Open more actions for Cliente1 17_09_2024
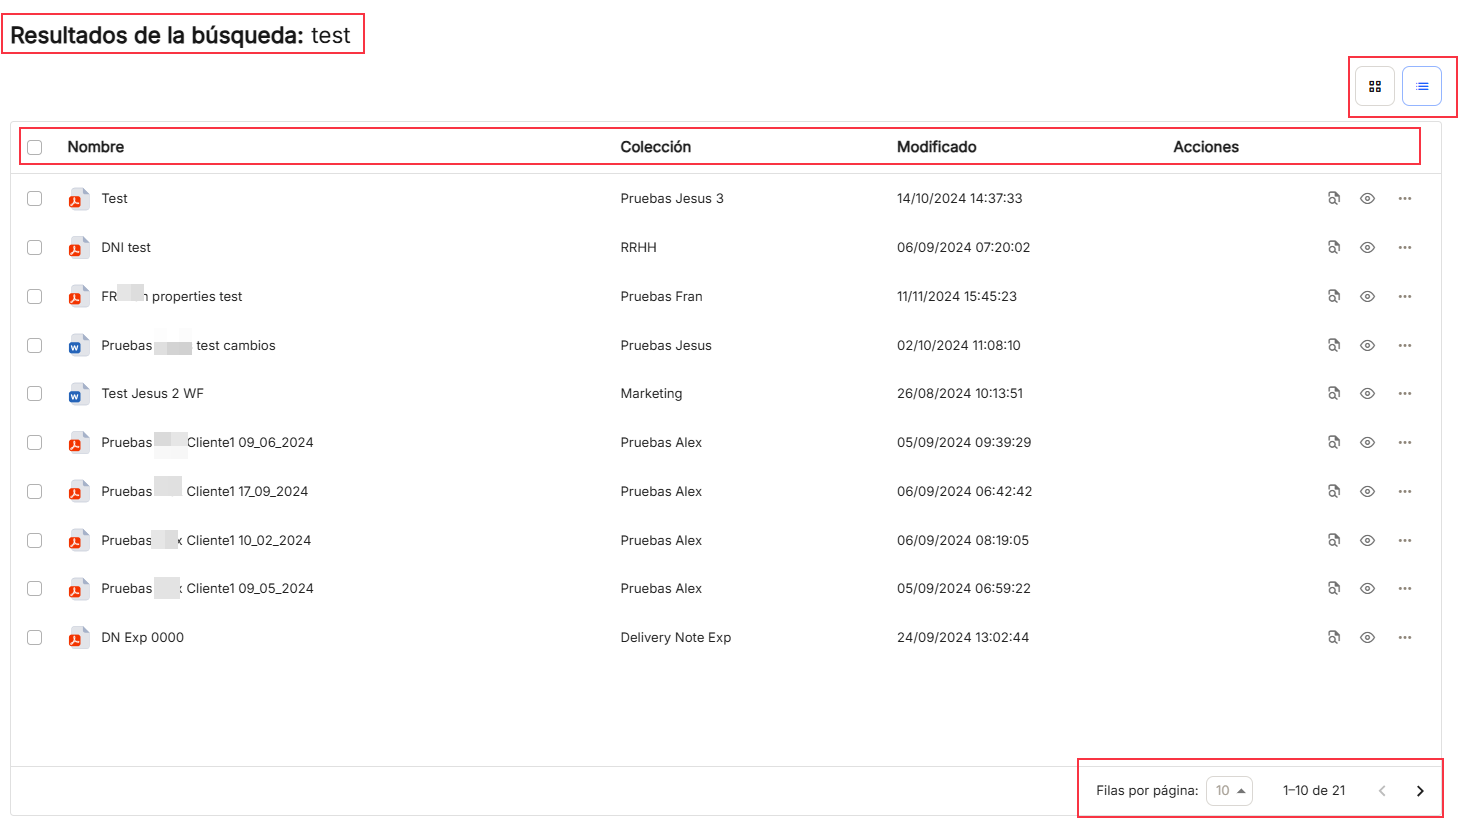 tap(1405, 491)
